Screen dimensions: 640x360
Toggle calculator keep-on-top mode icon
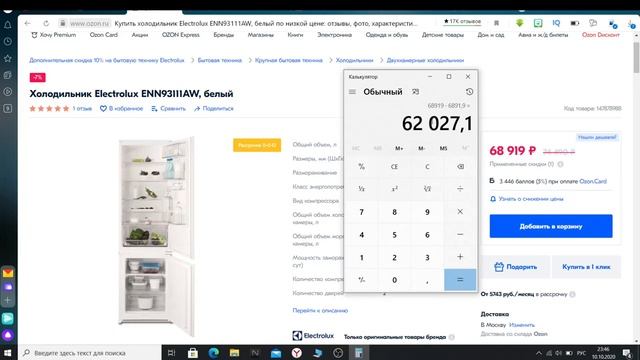(416, 92)
